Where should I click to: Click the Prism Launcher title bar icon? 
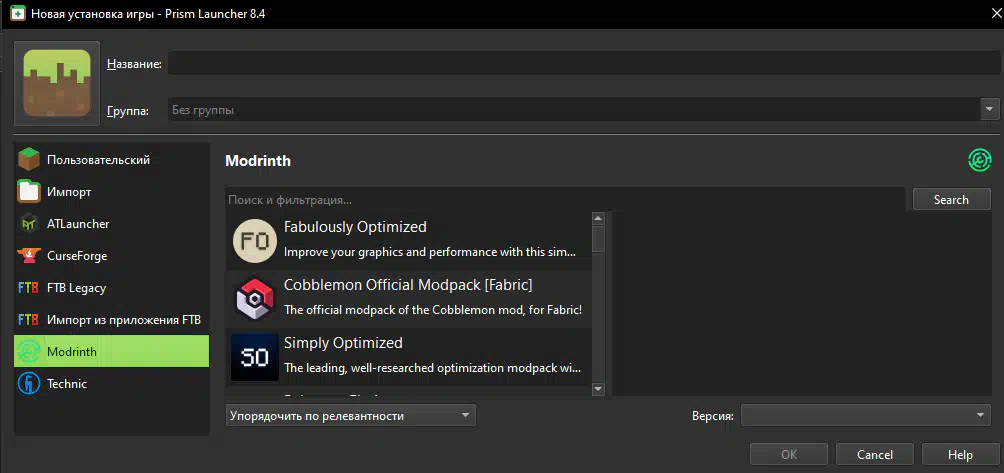pyautogui.click(x=18, y=13)
